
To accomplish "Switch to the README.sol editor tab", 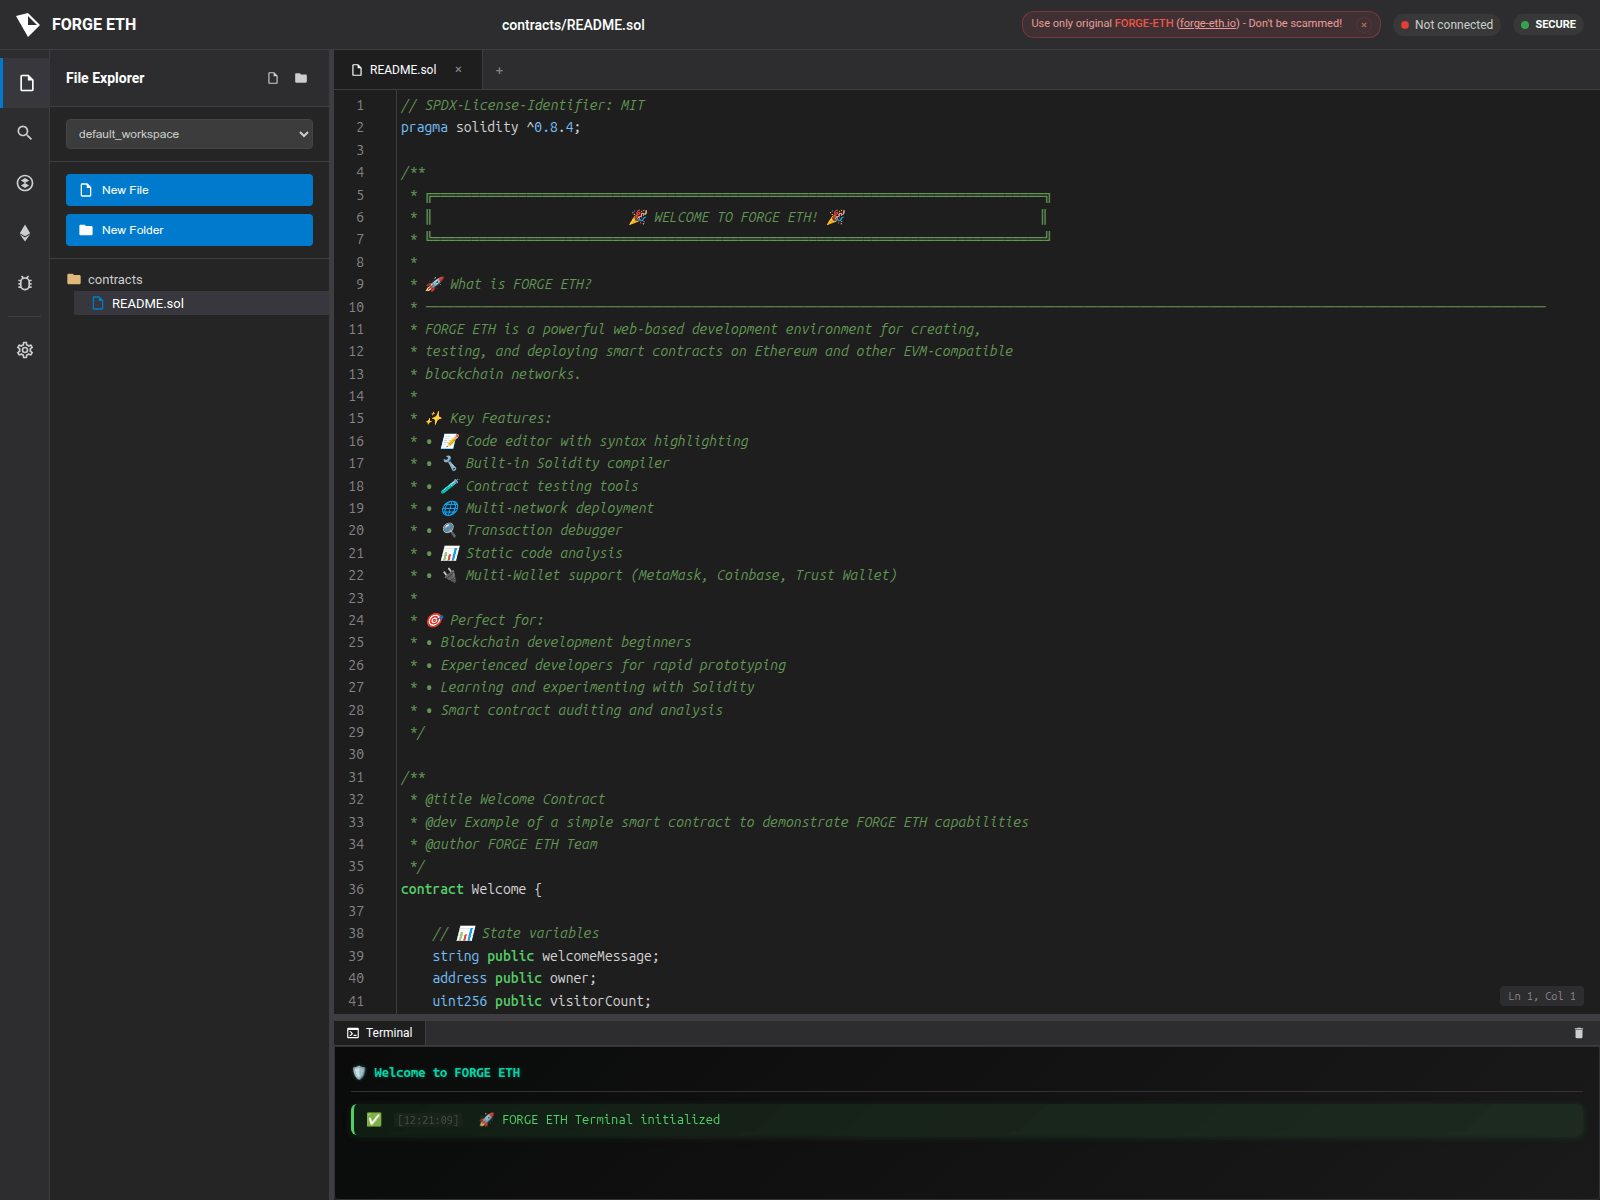I will click(402, 69).
